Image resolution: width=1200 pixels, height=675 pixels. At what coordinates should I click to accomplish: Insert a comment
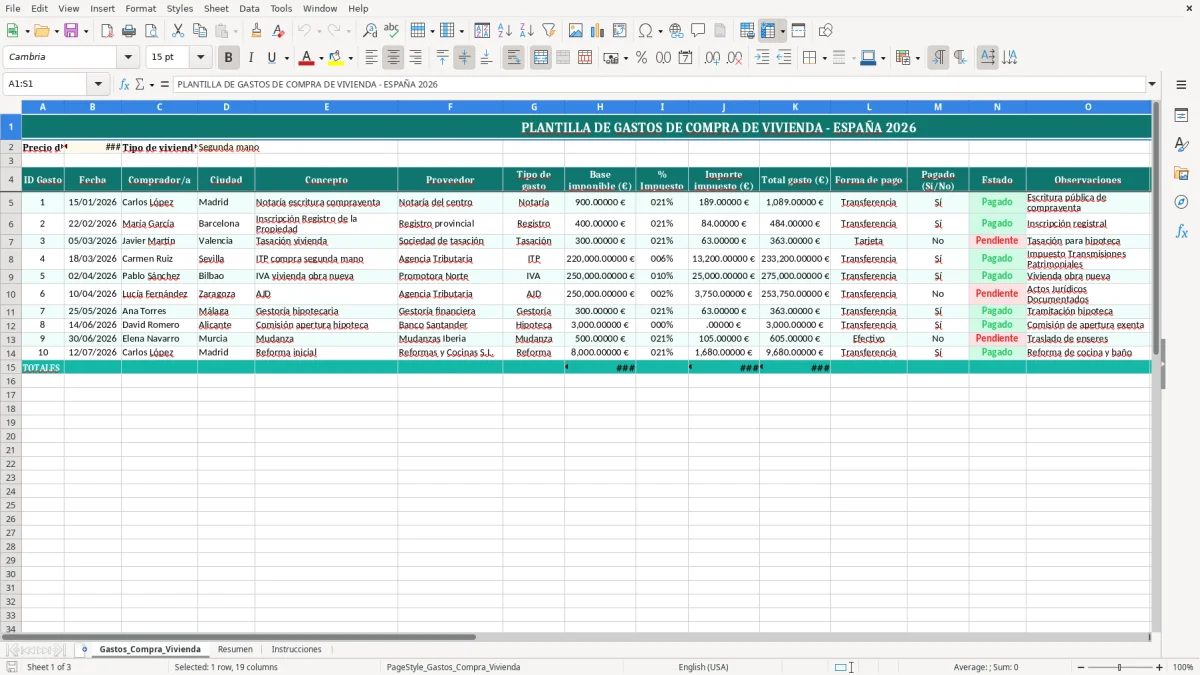click(698, 31)
